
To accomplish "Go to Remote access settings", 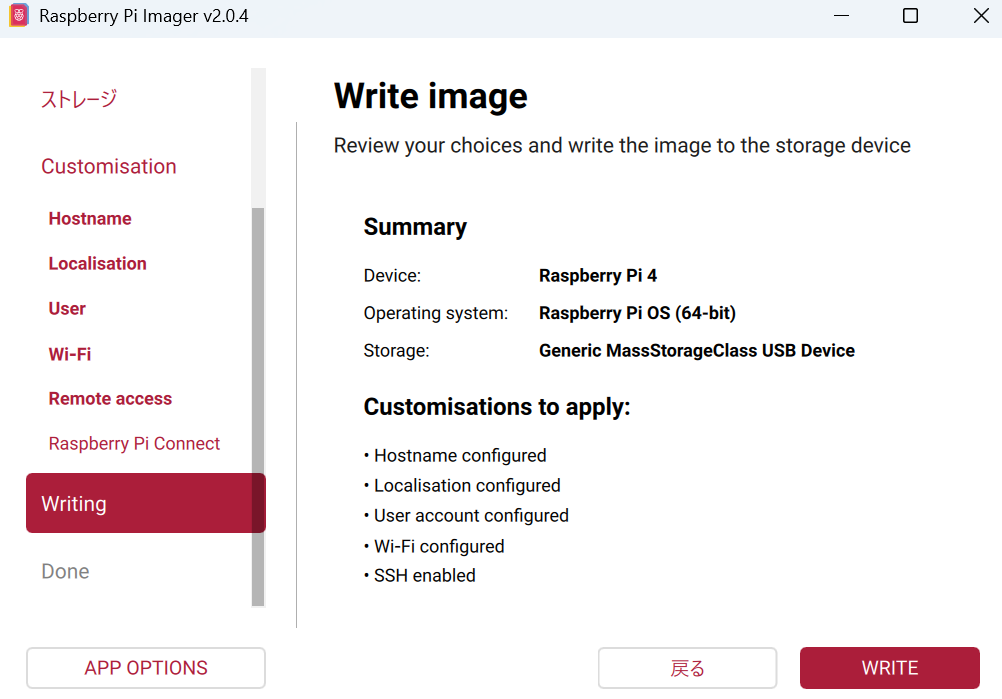I will click(x=110, y=399).
